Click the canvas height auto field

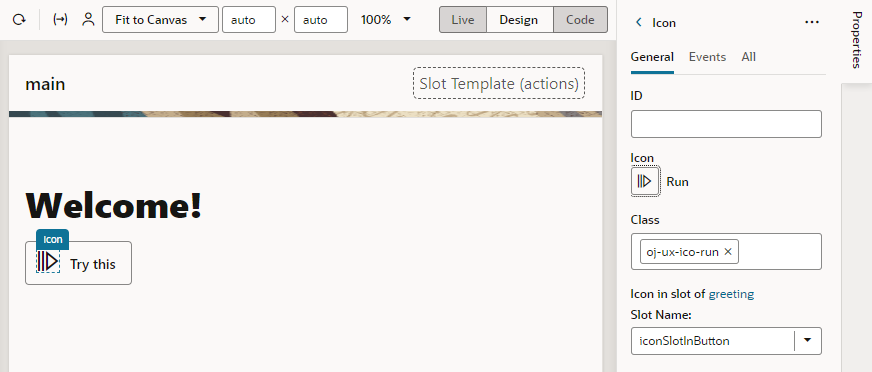tap(321, 20)
